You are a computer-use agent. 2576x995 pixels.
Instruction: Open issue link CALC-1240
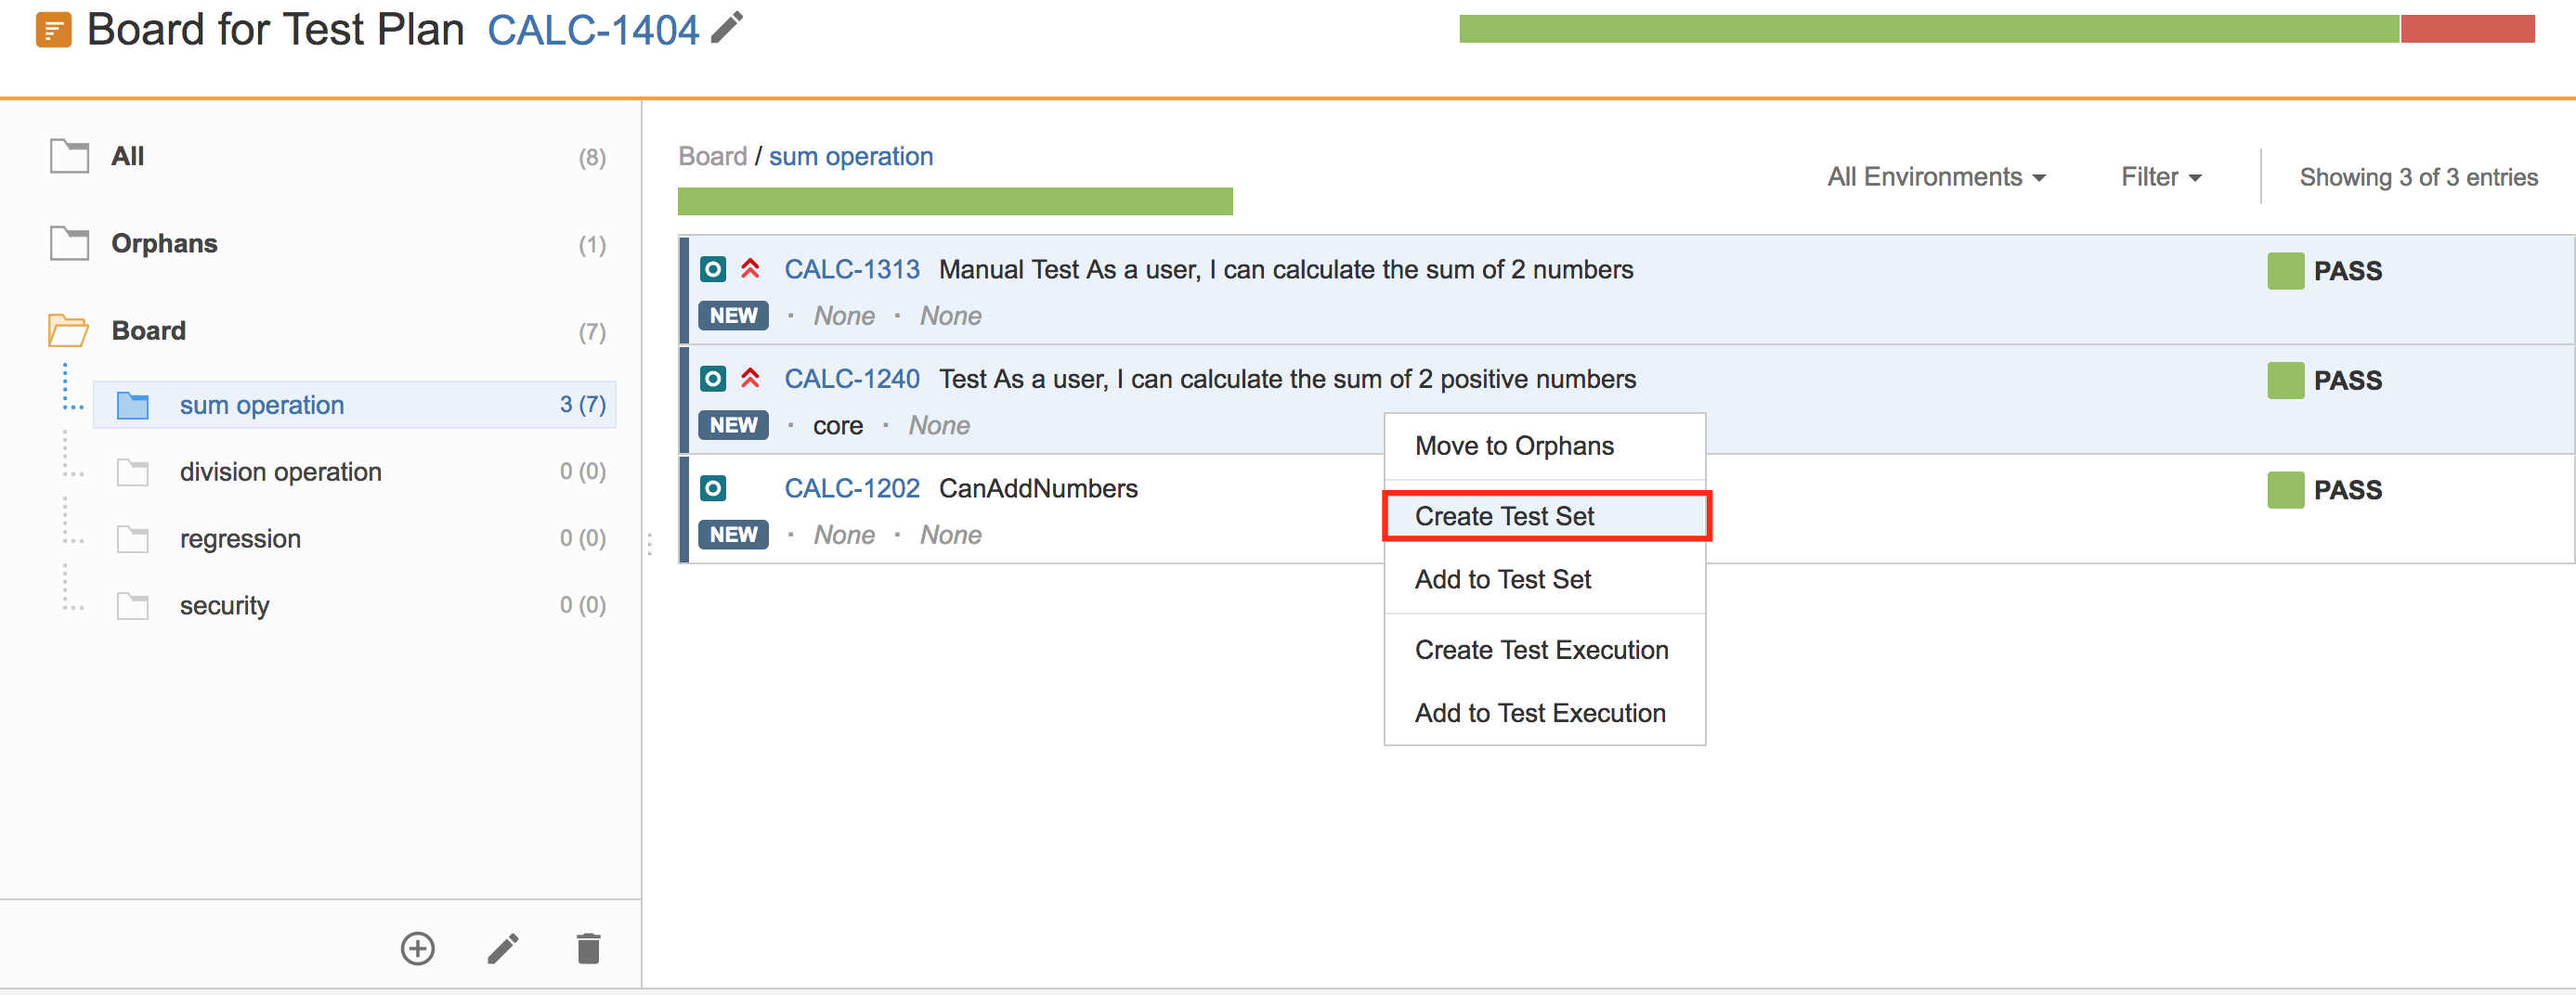tap(851, 379)
